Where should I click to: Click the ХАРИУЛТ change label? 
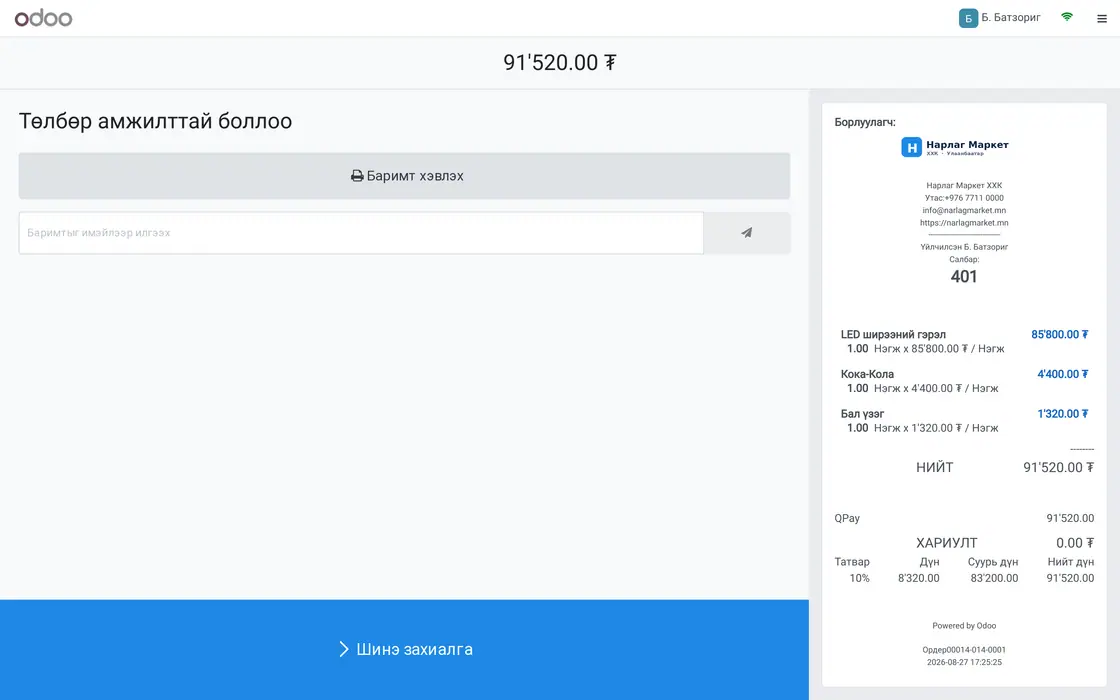click(946, 543)
